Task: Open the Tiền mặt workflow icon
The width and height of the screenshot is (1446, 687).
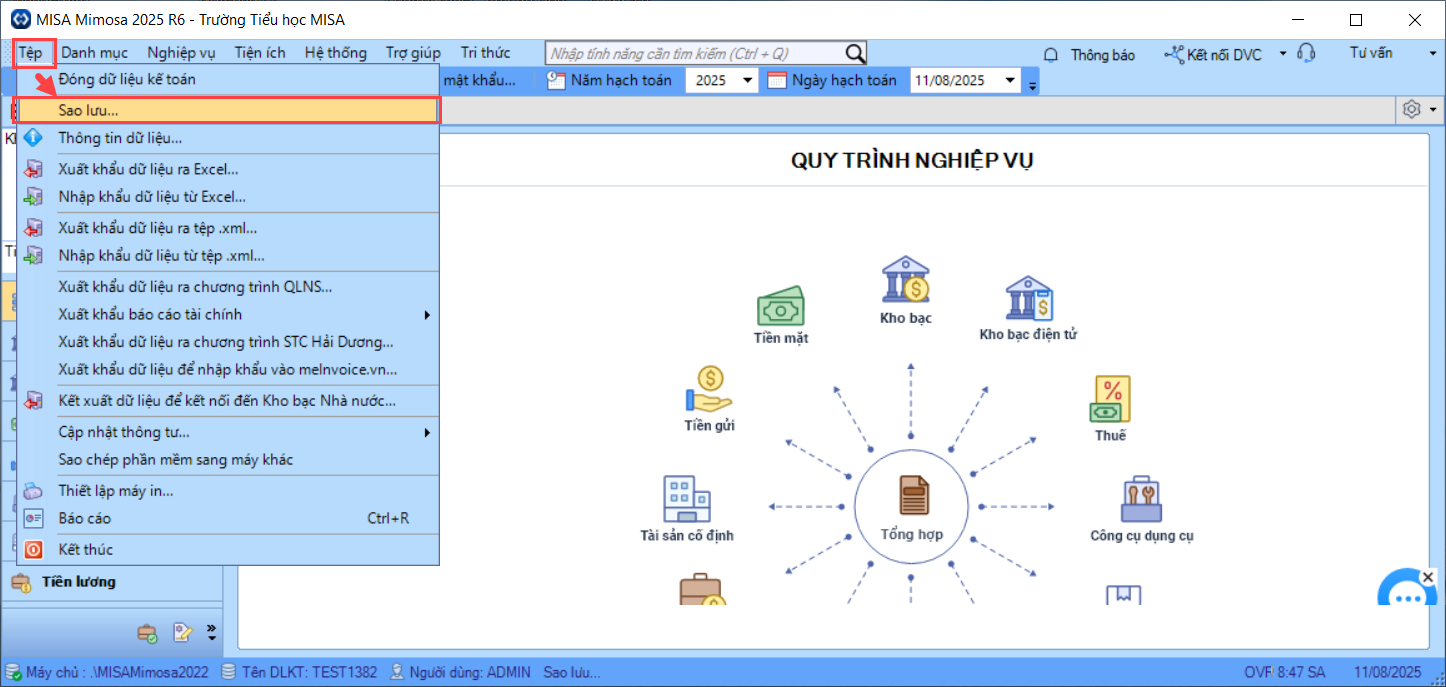Action: pos(781,307)
